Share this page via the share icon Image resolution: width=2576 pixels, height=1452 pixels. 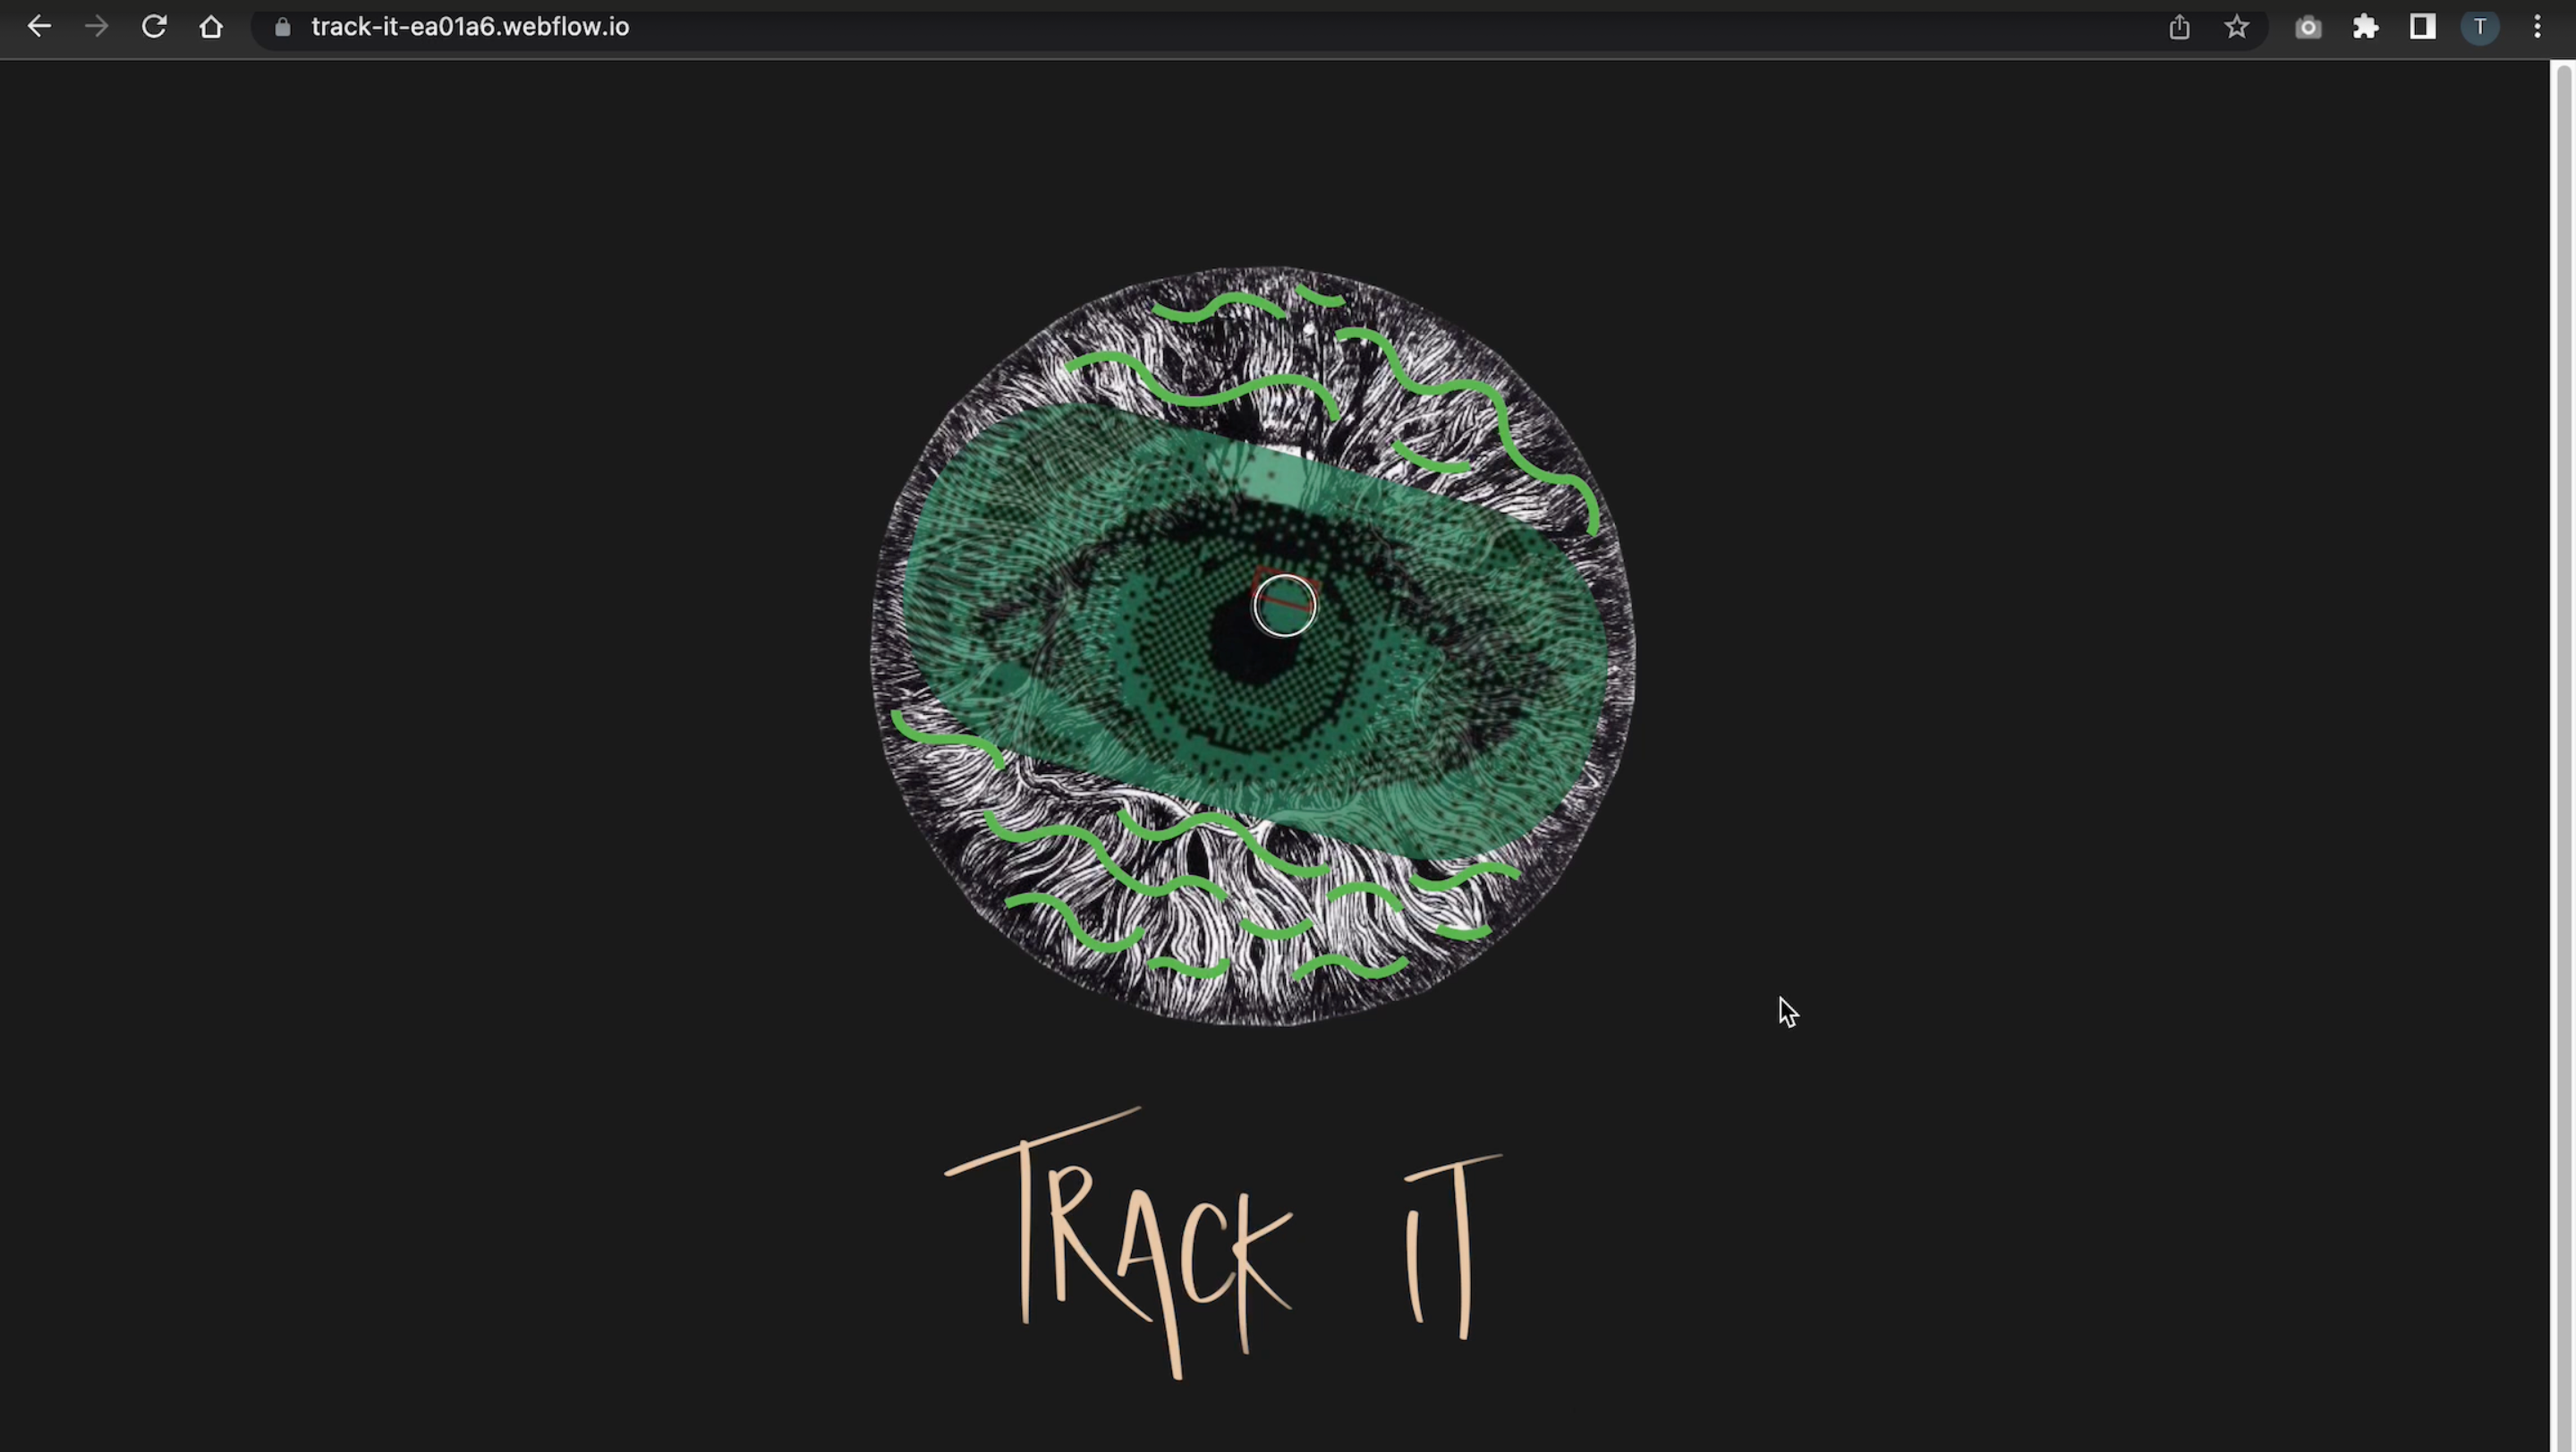tap(2179, 27)
